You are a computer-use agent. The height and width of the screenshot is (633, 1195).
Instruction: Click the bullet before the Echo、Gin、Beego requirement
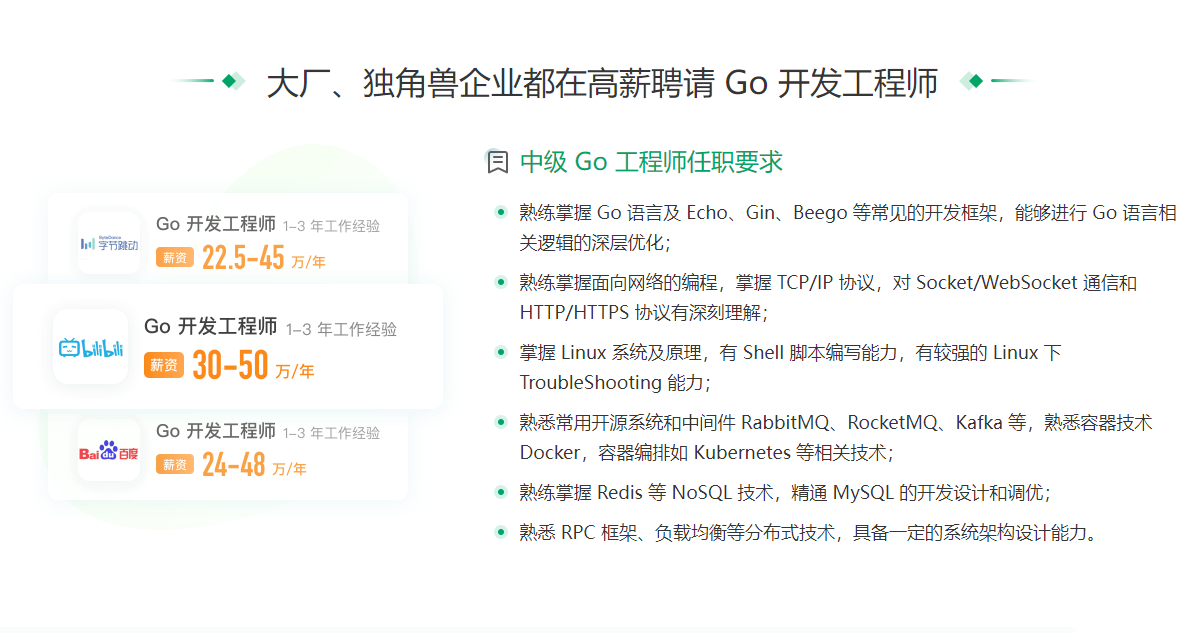coord(500,213)
